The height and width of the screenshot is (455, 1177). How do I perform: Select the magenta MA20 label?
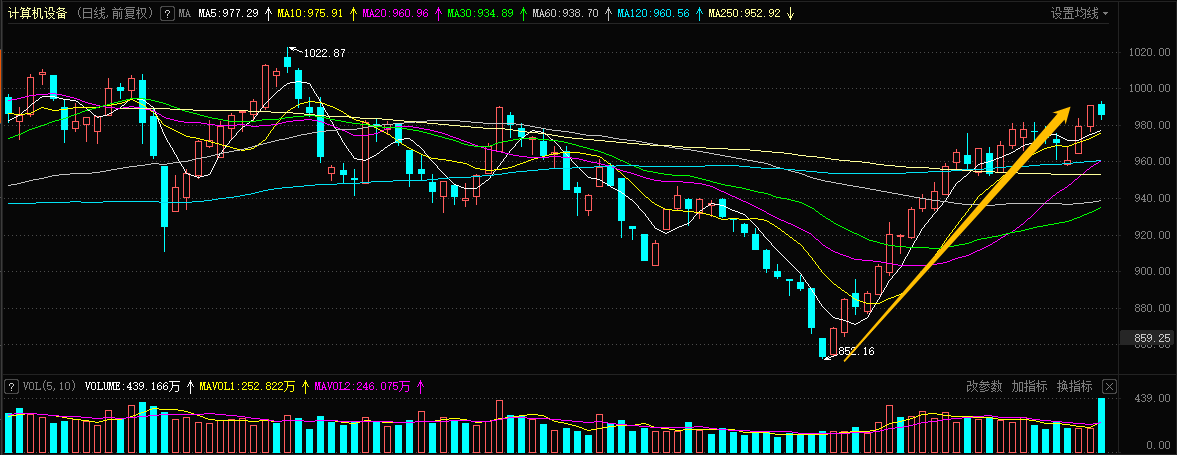[394, 14]
